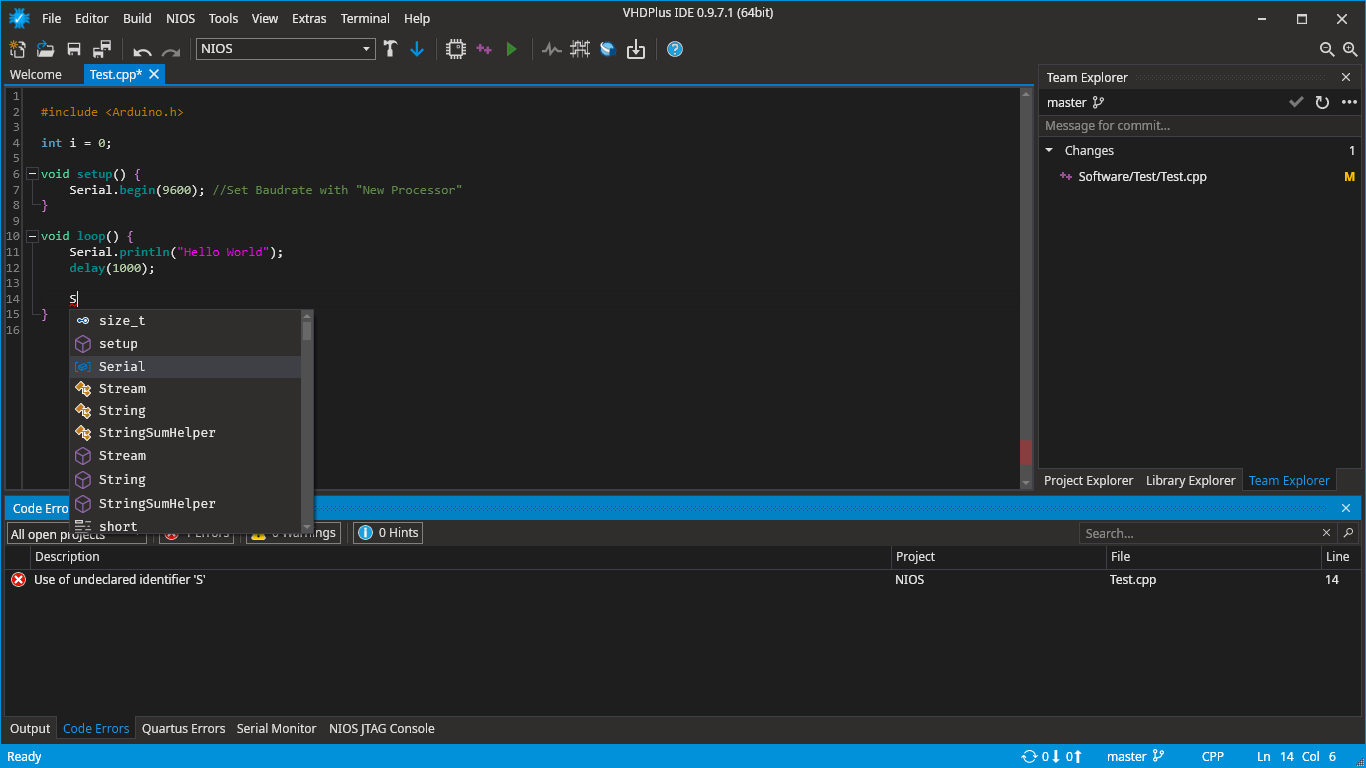Open the Editor menu
Screen dimensions: 1366x768
point(92,18)
